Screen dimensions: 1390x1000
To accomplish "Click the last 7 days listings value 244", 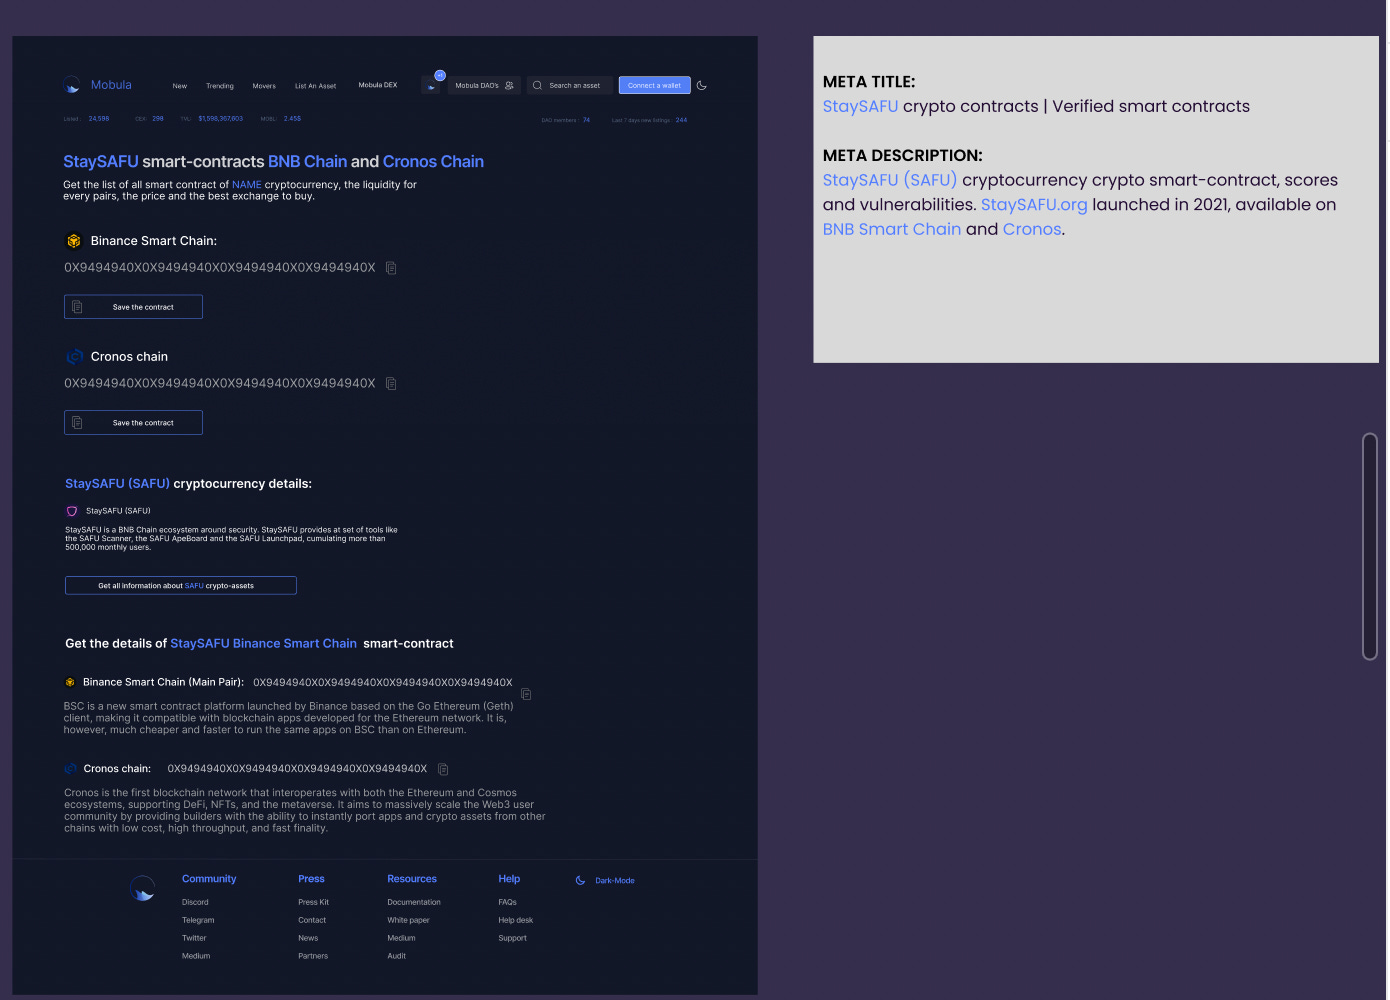I will 681,120.
